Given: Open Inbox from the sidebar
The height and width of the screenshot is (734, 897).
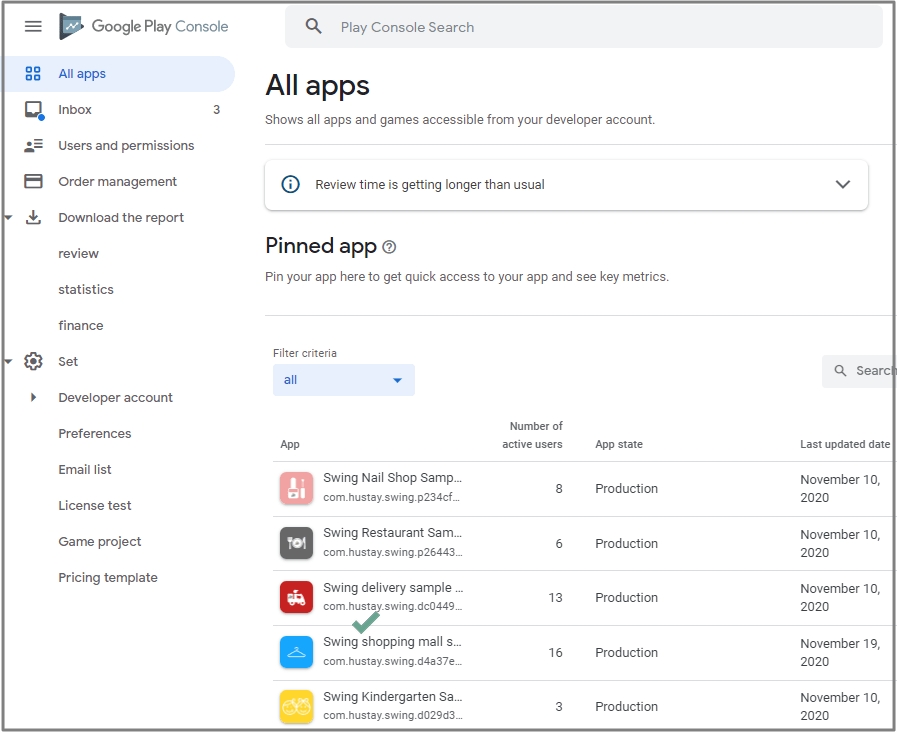Looking at the screenshot, I should pos(75,110).
